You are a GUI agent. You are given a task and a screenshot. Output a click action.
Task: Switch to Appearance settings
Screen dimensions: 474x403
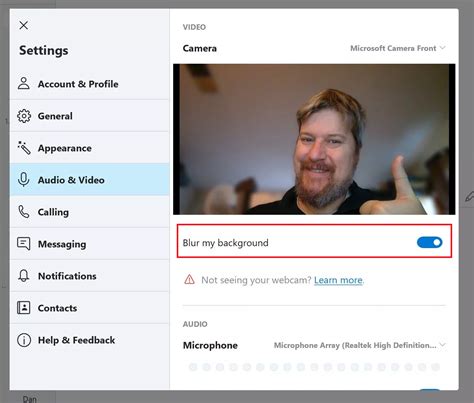90,148
